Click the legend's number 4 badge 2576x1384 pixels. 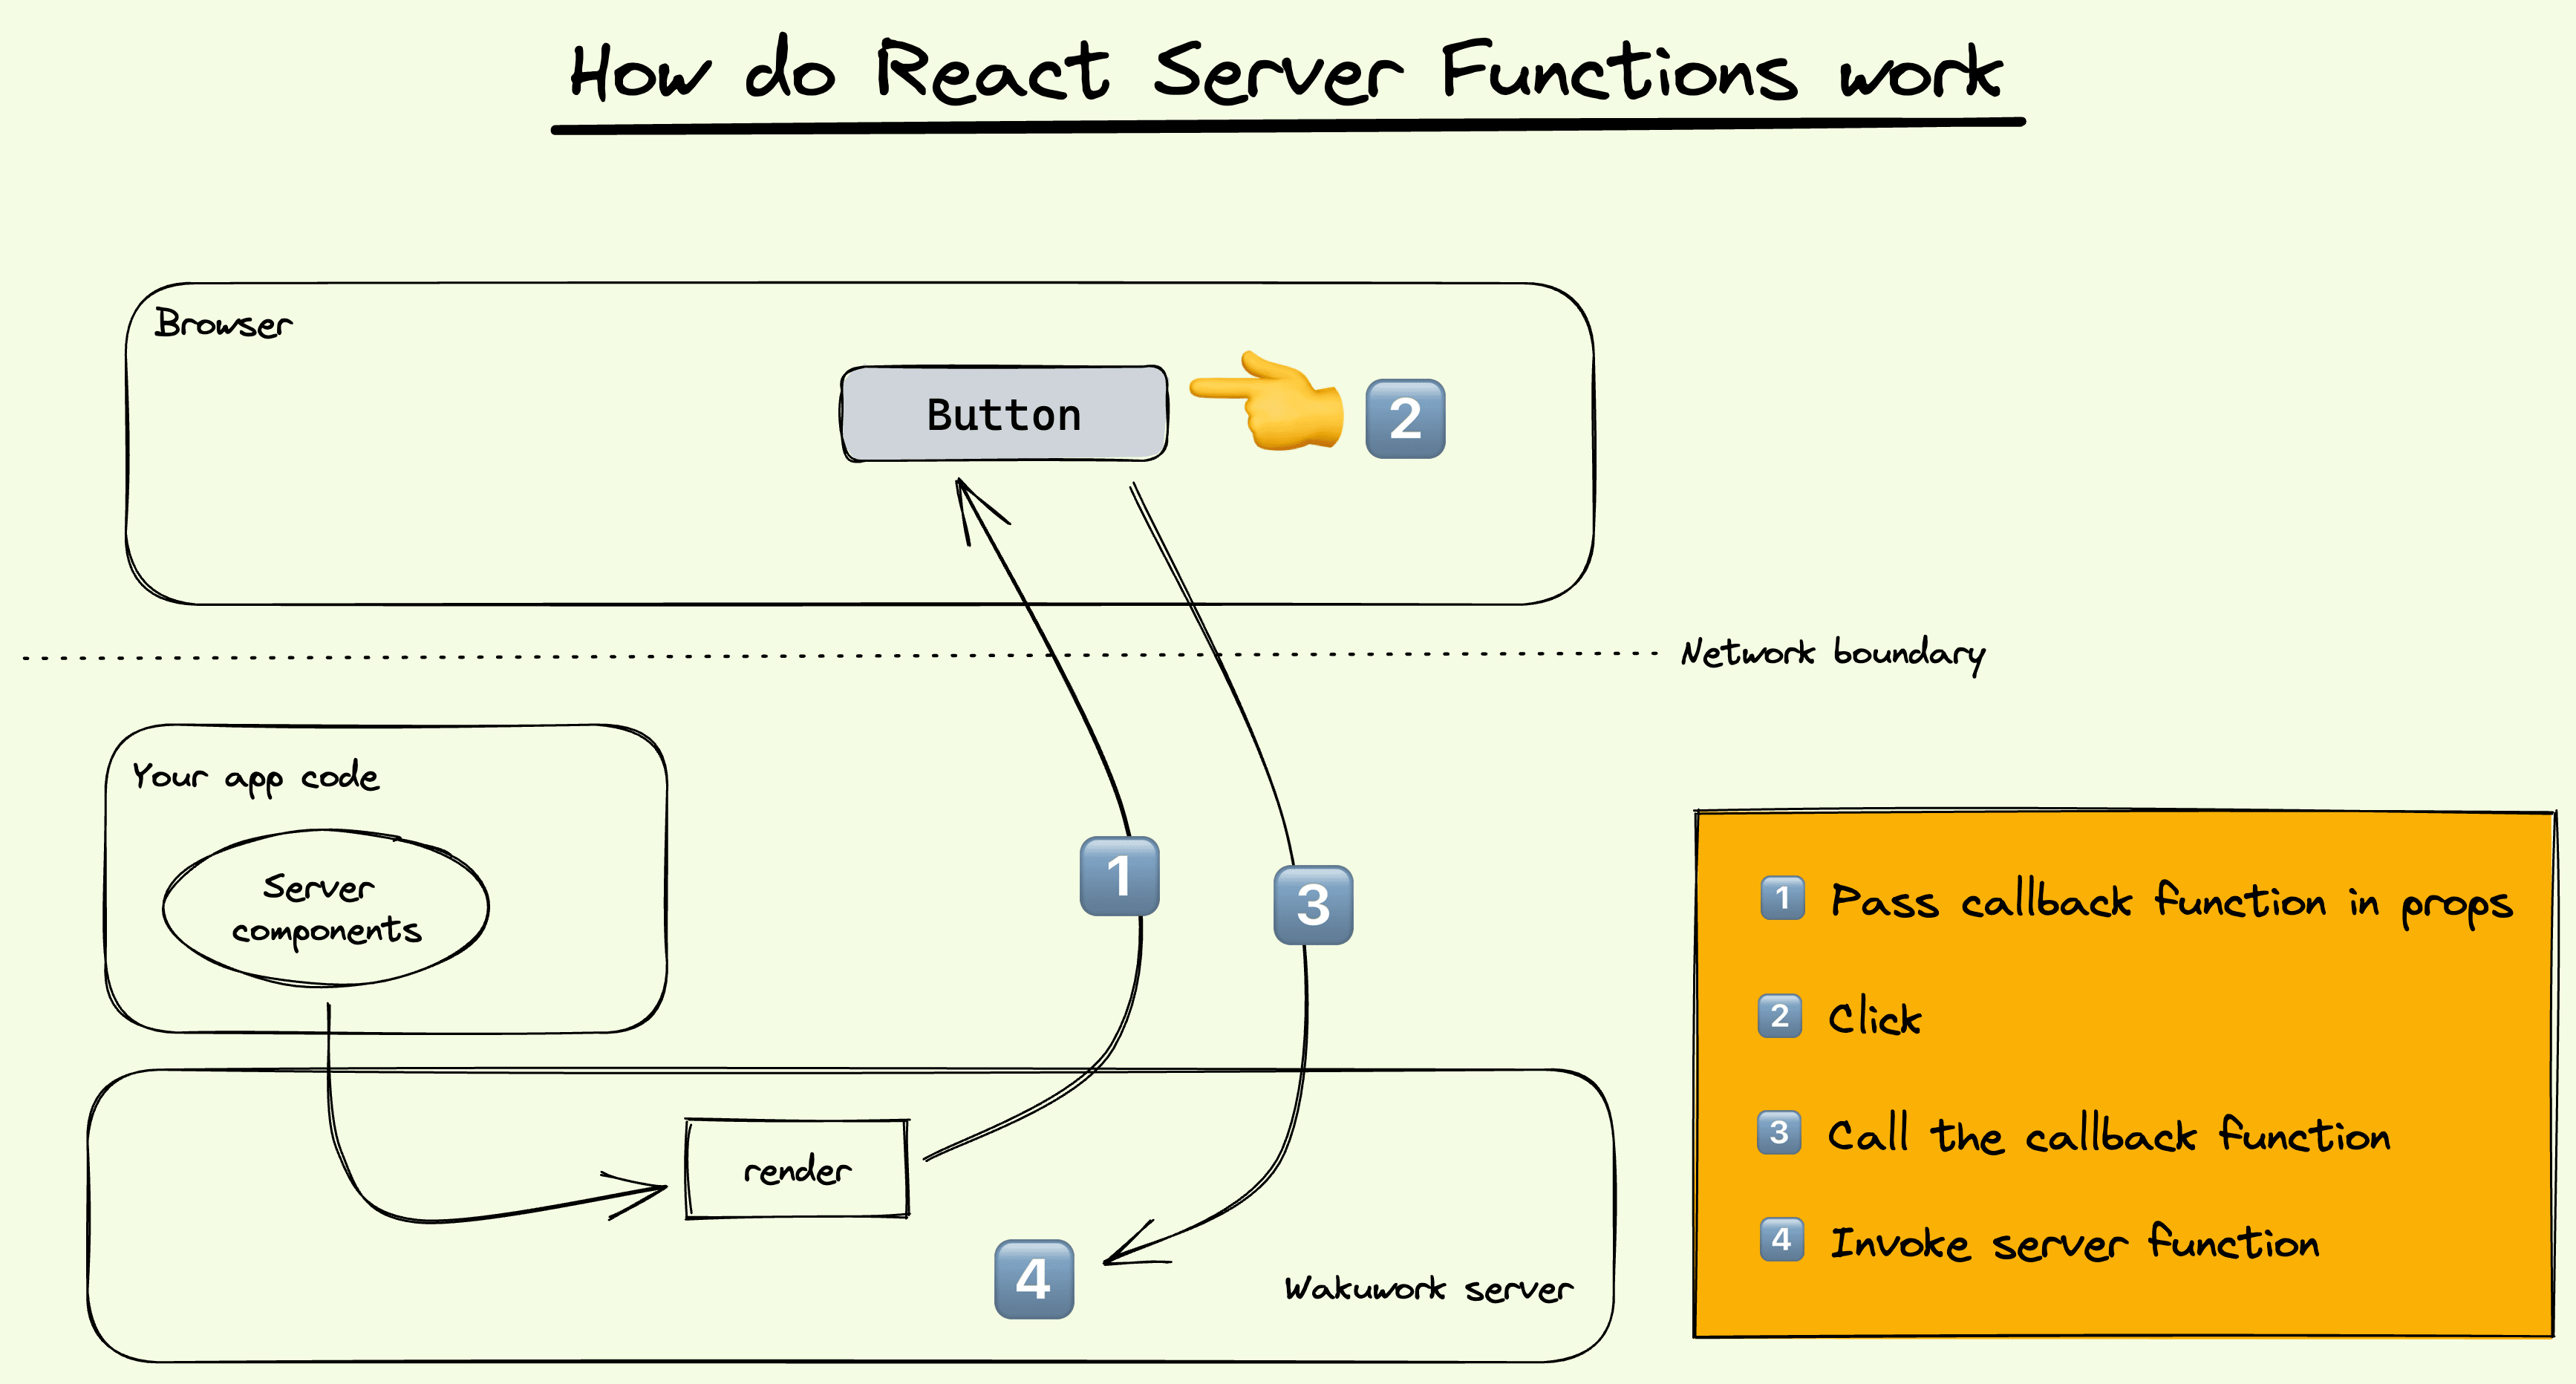1781,1240
